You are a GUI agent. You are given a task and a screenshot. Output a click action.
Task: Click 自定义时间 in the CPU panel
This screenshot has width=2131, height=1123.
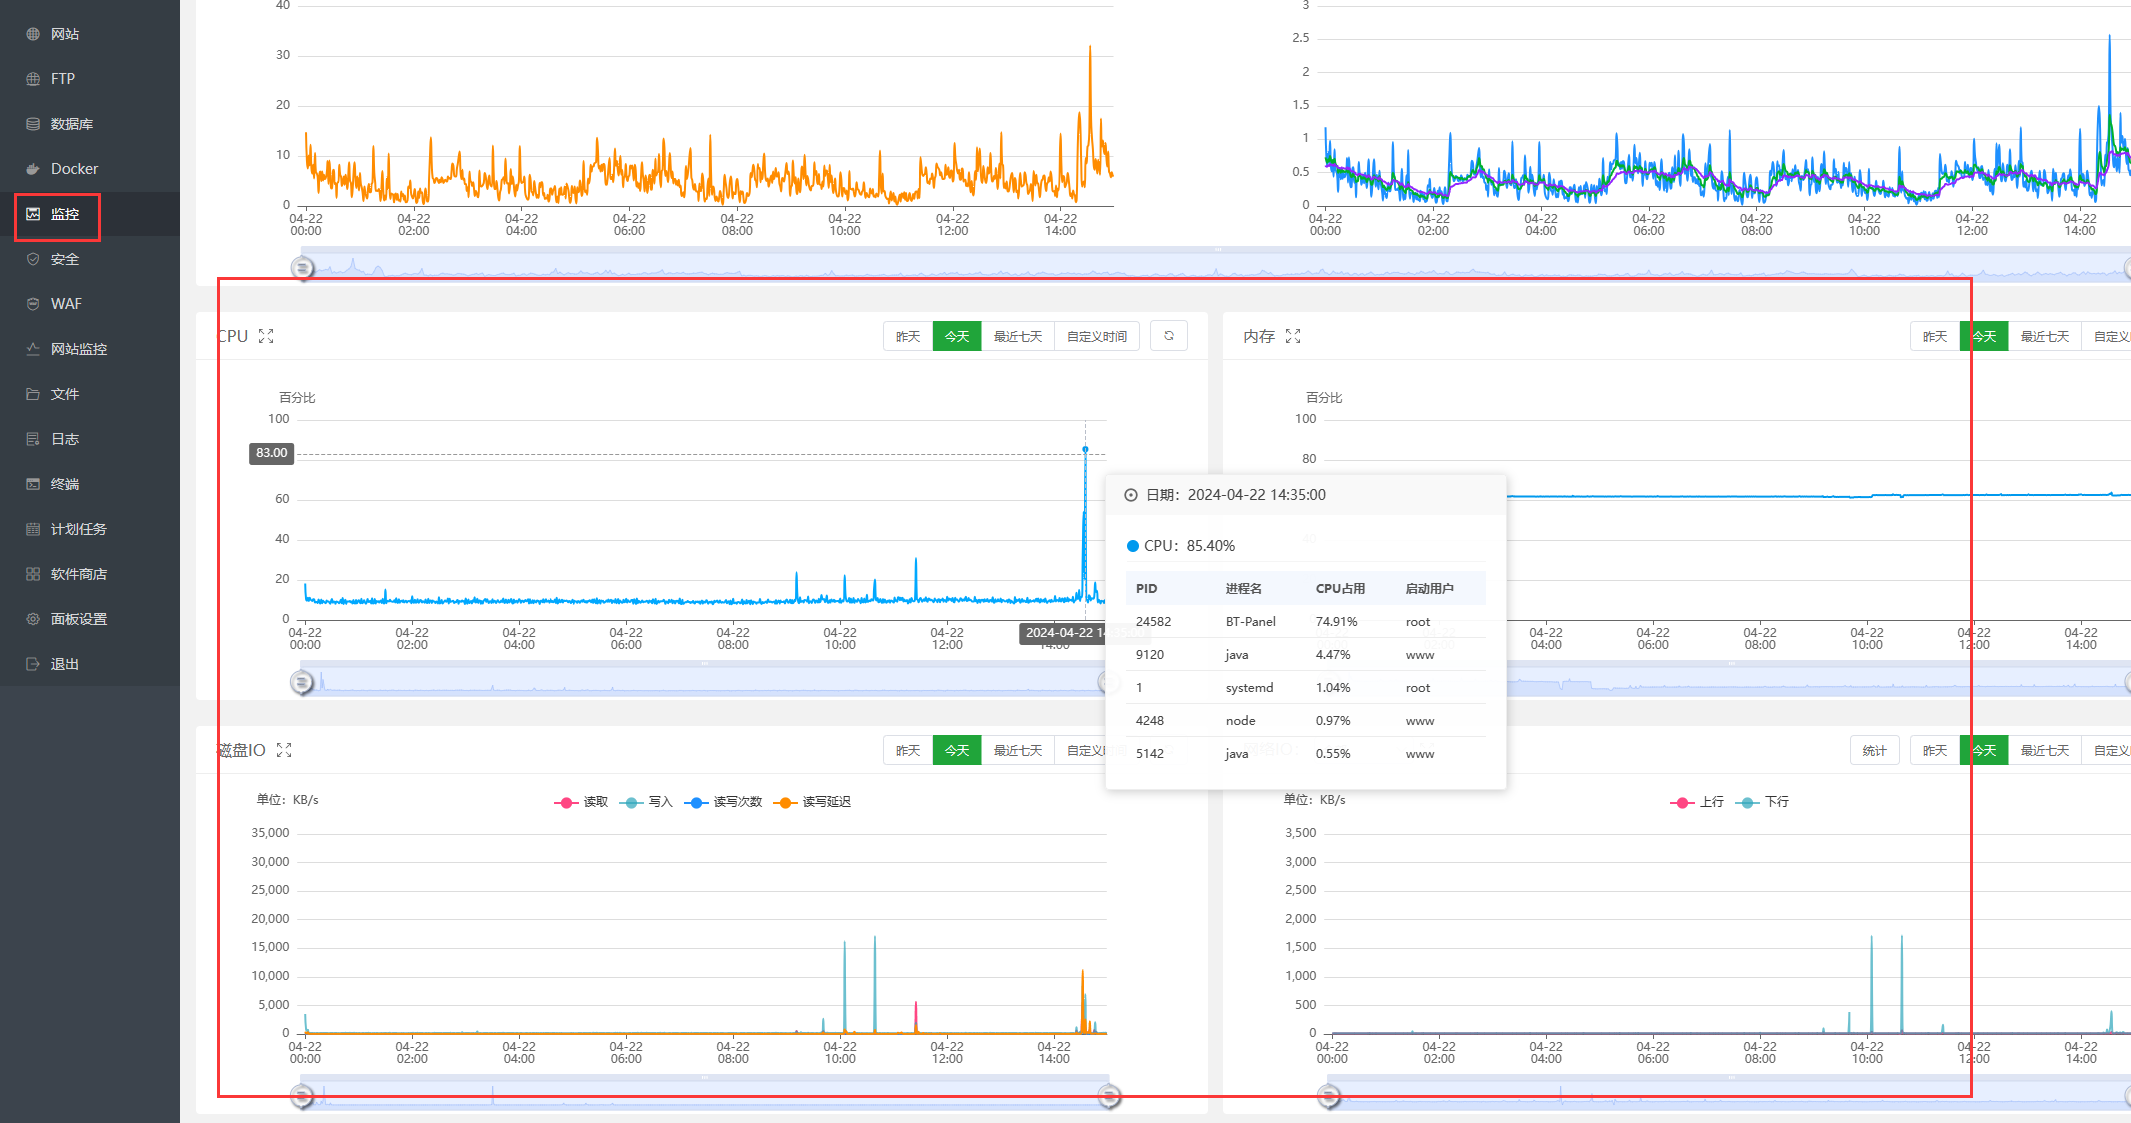point(1097,336)
